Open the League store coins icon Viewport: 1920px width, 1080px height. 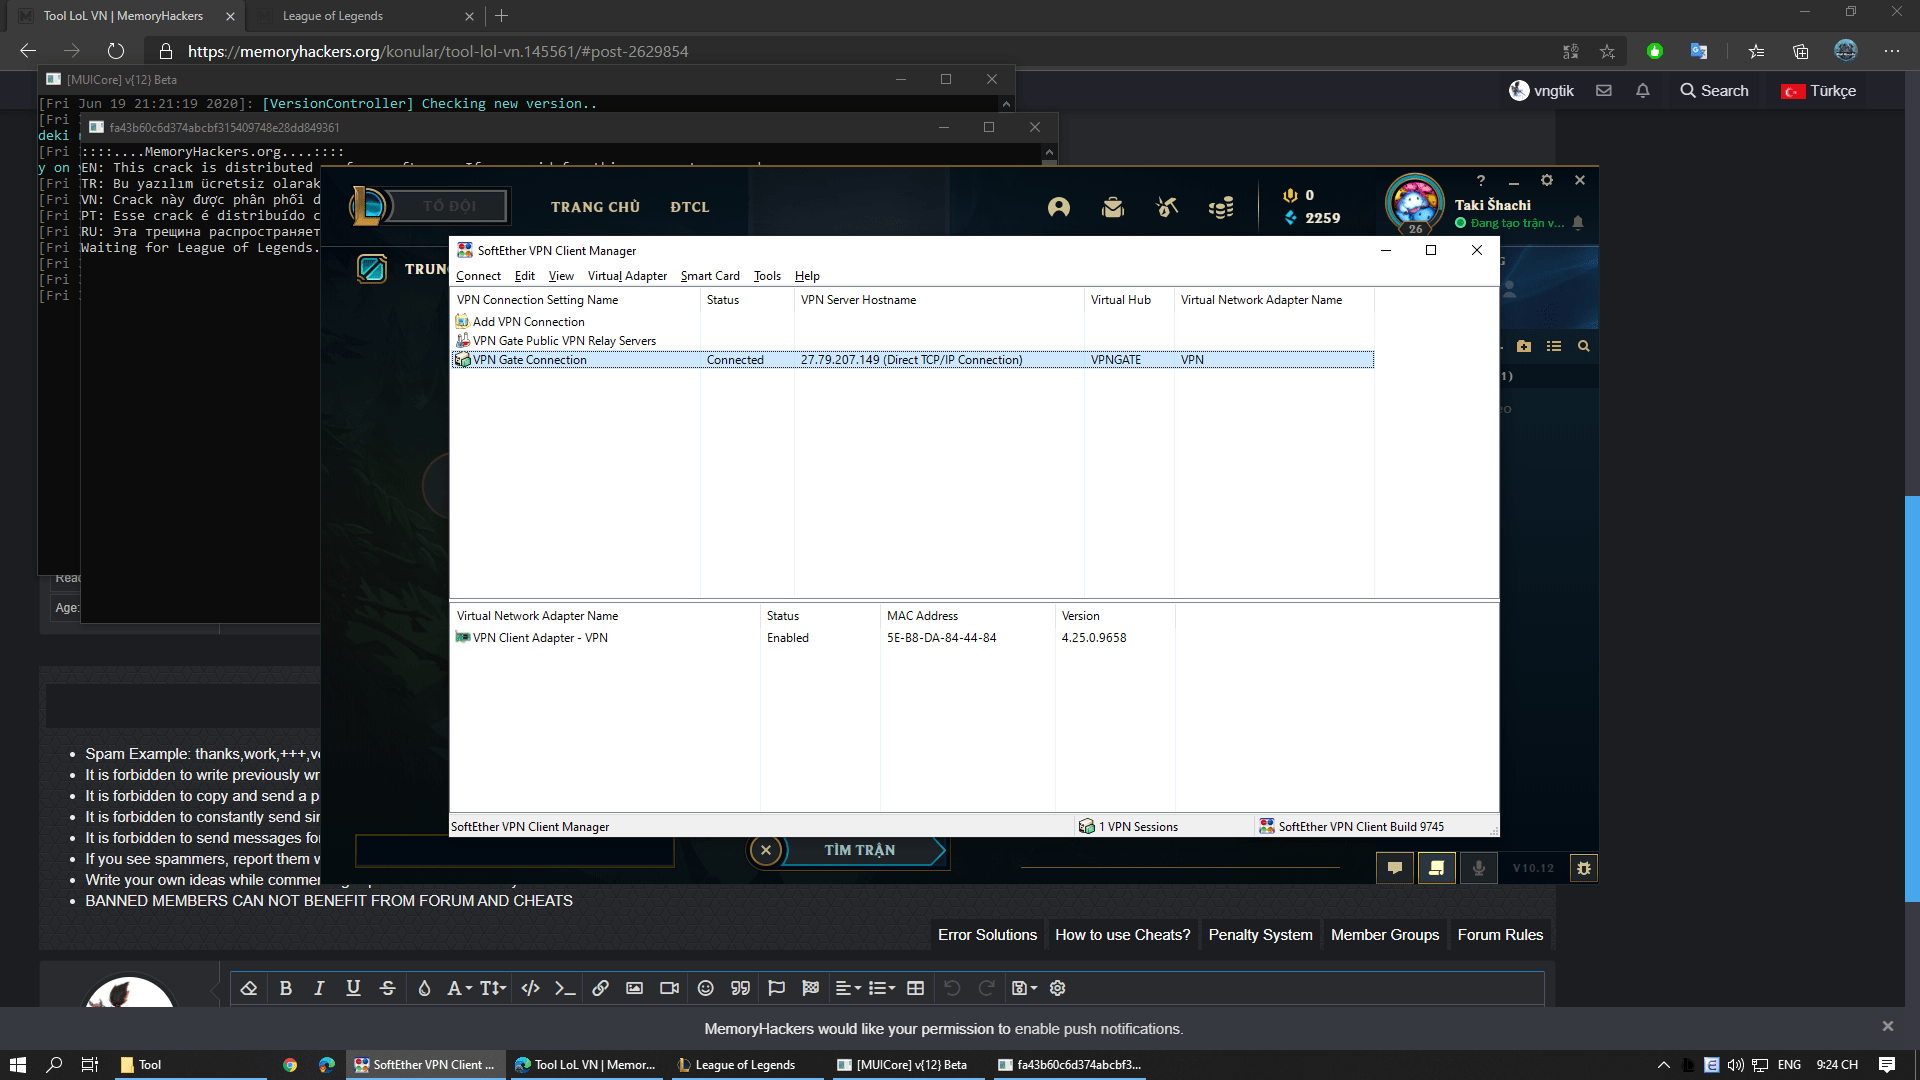pos(1221,207)
